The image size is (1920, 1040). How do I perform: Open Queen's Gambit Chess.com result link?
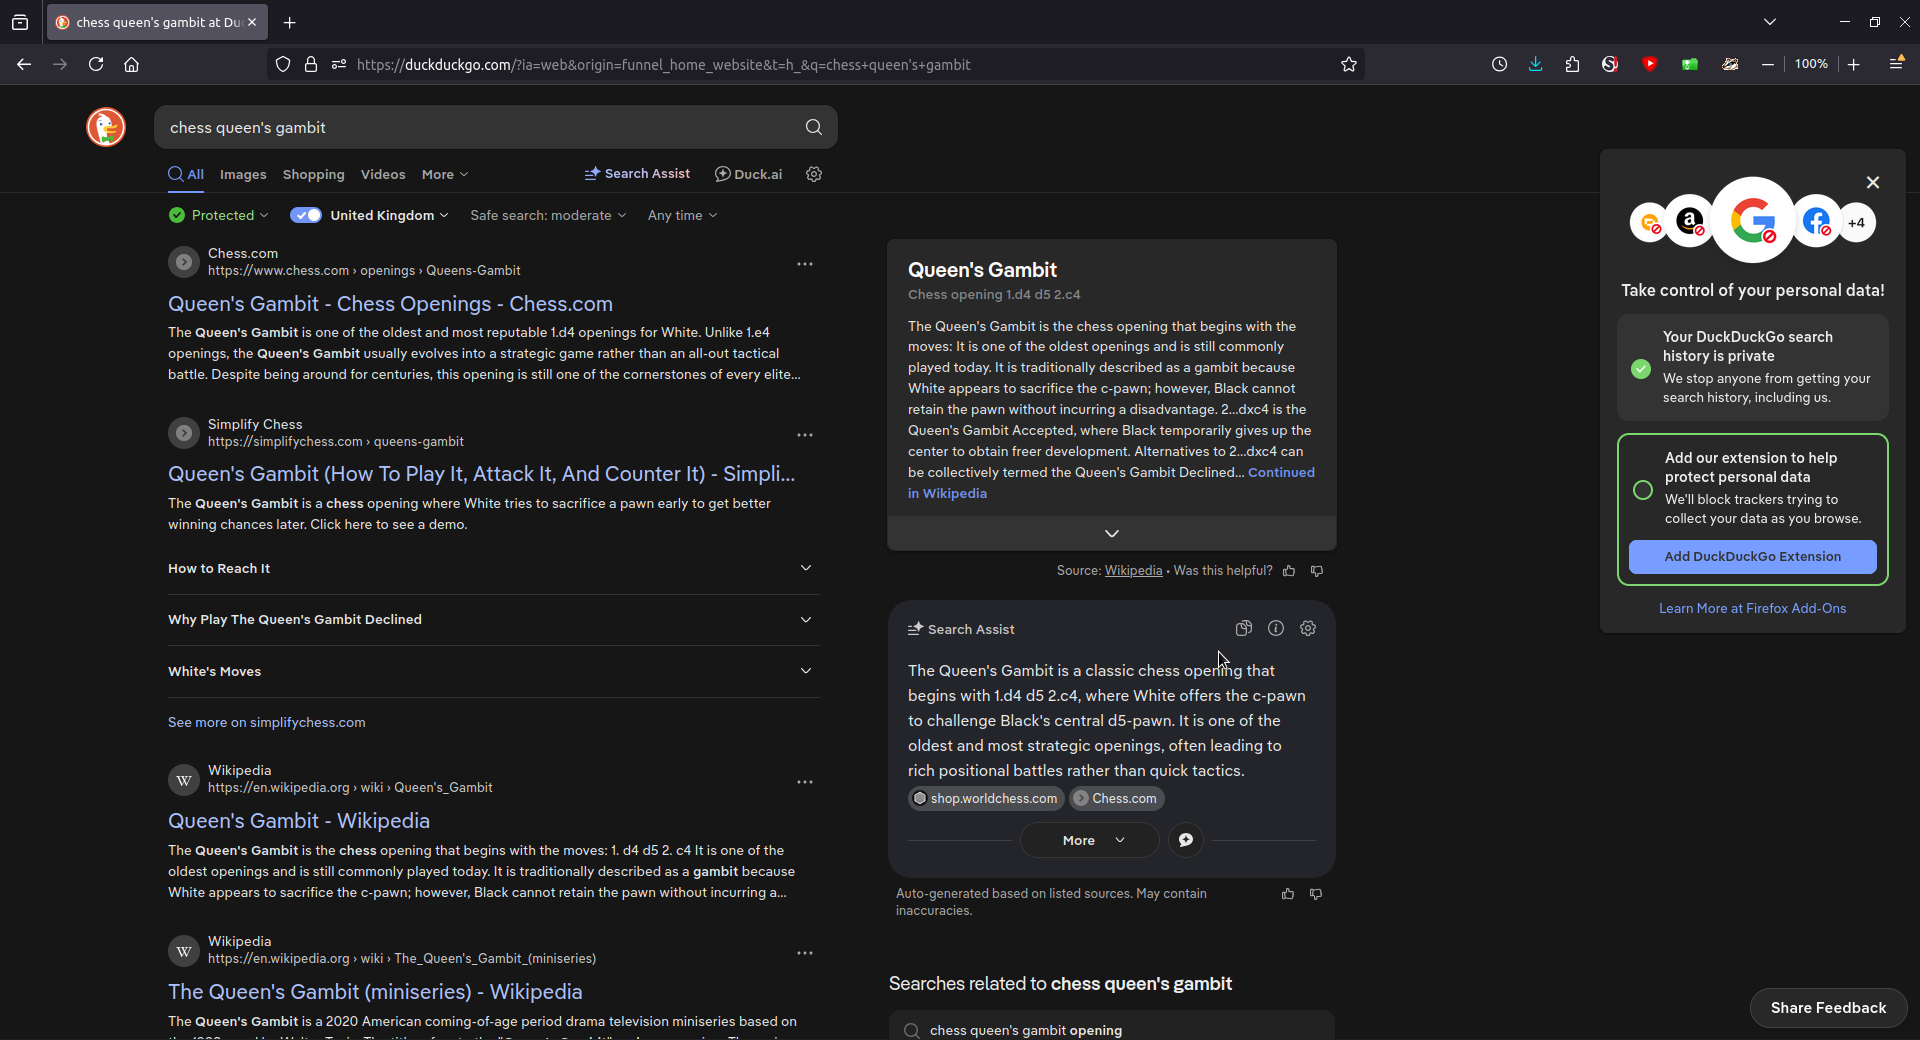(390, 304)
